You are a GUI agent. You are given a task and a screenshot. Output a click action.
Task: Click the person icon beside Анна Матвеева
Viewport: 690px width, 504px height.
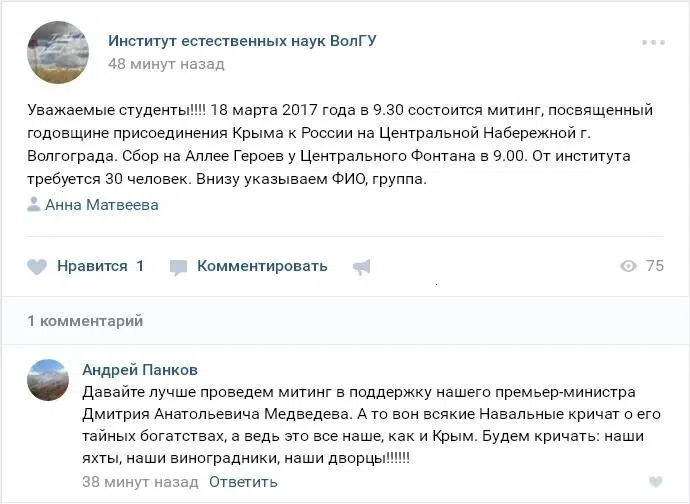34,205
